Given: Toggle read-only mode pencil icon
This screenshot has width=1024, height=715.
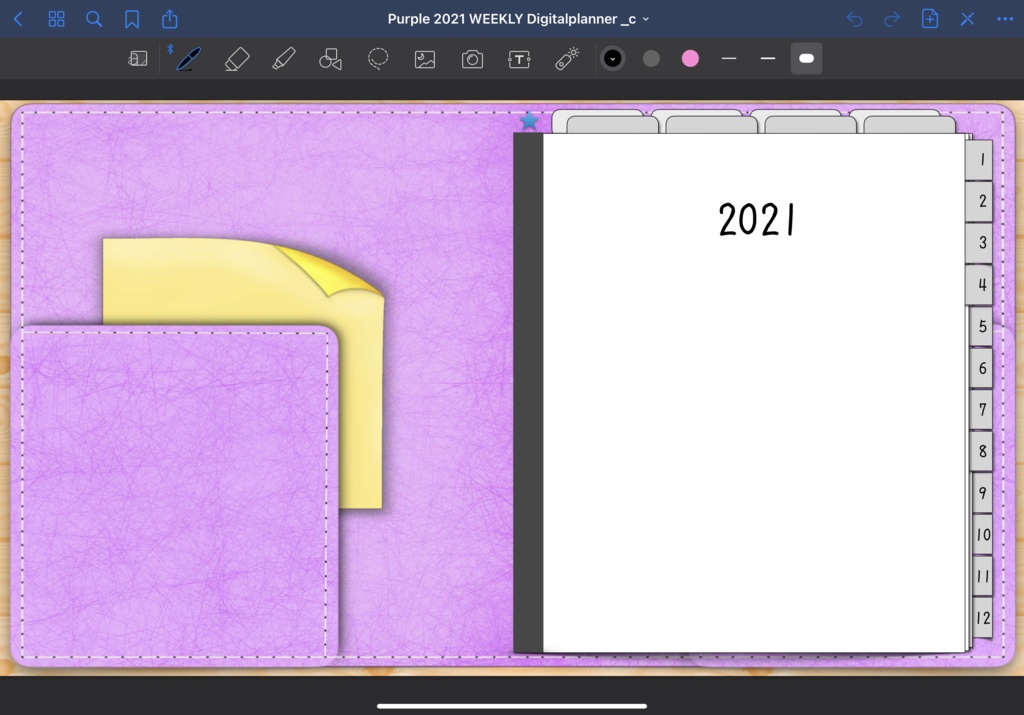Looking at the screenshot, I should tap(967, 19).
